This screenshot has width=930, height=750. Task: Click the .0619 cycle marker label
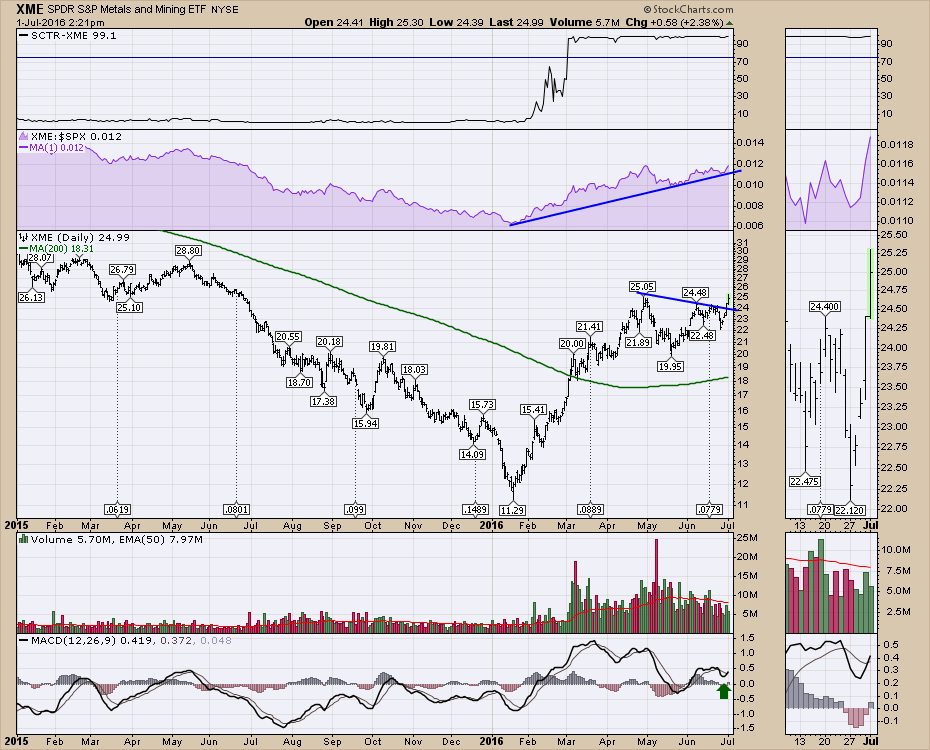(x=117, y=509)
